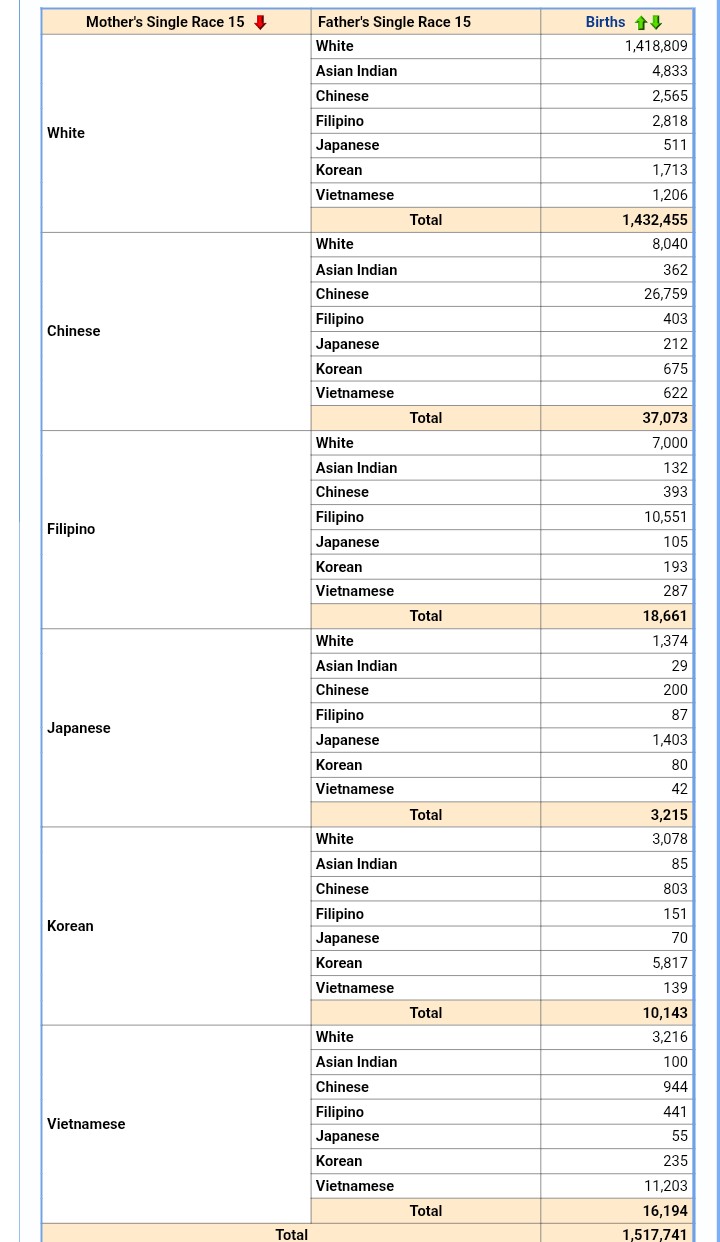Click the Filipino group total 18,661

coord(665,616)
